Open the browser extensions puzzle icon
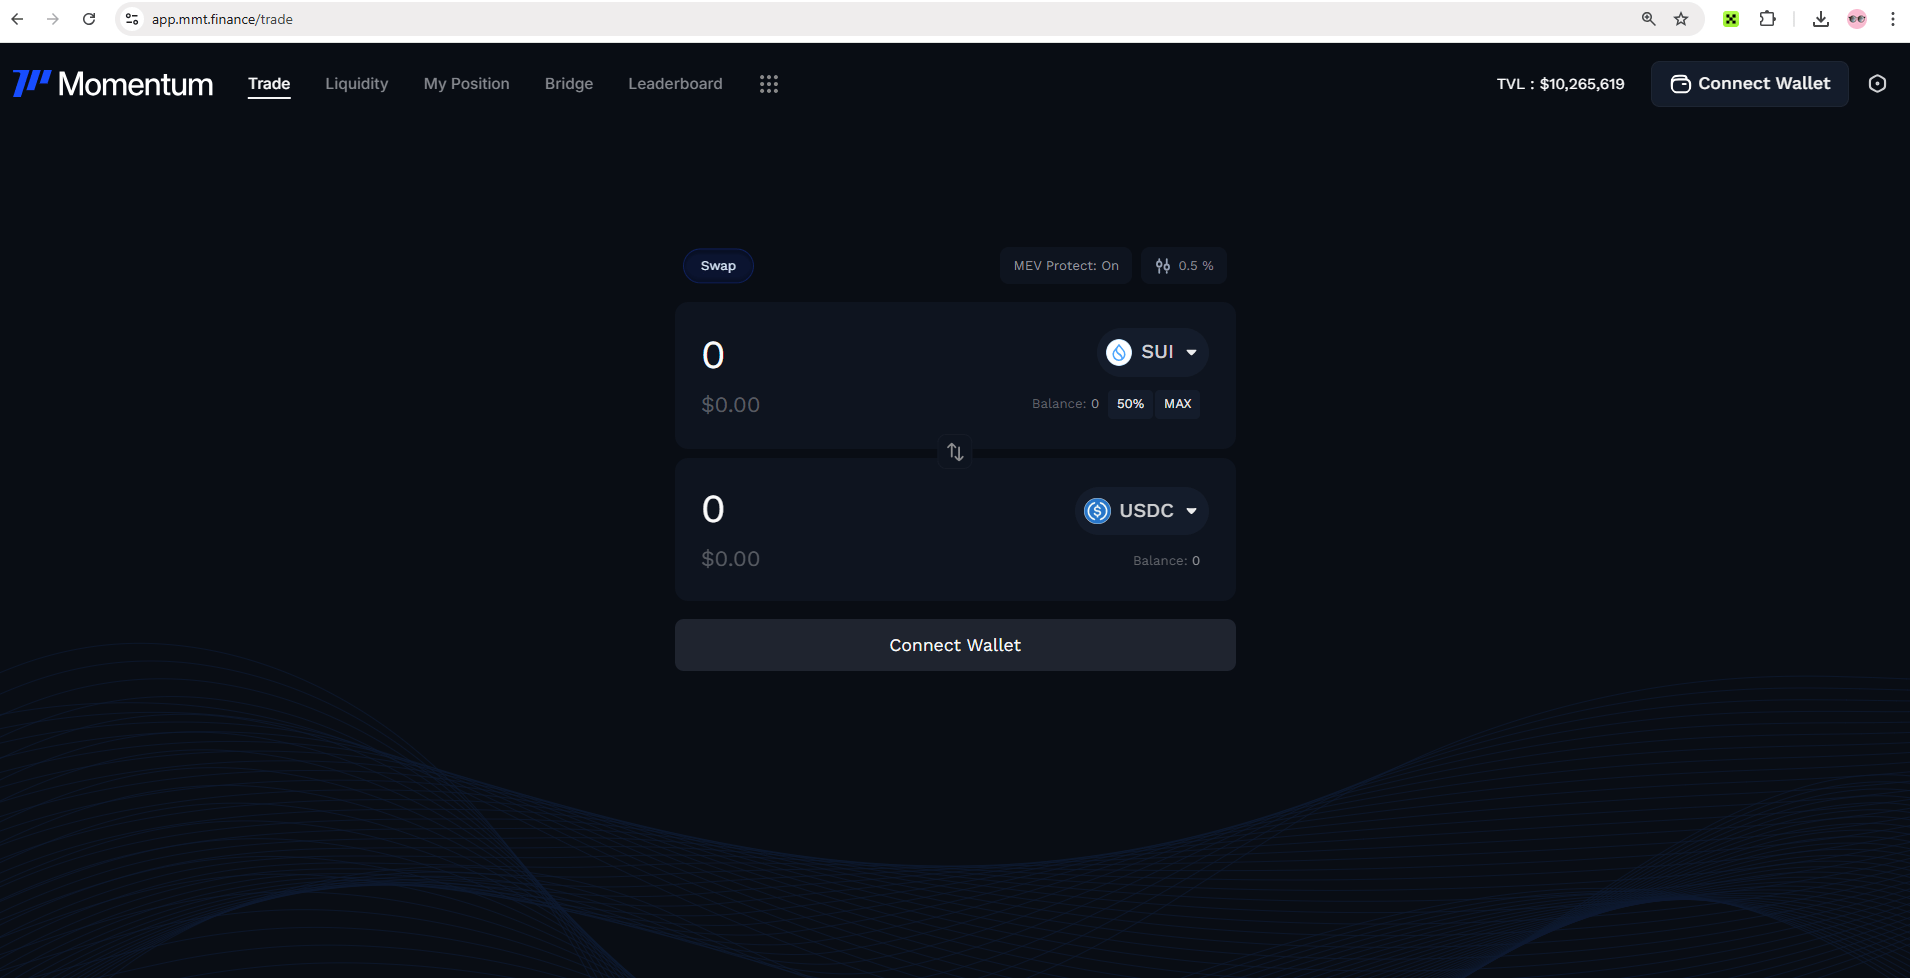Screen dimensions: 1910x978 coord(1767,19)
